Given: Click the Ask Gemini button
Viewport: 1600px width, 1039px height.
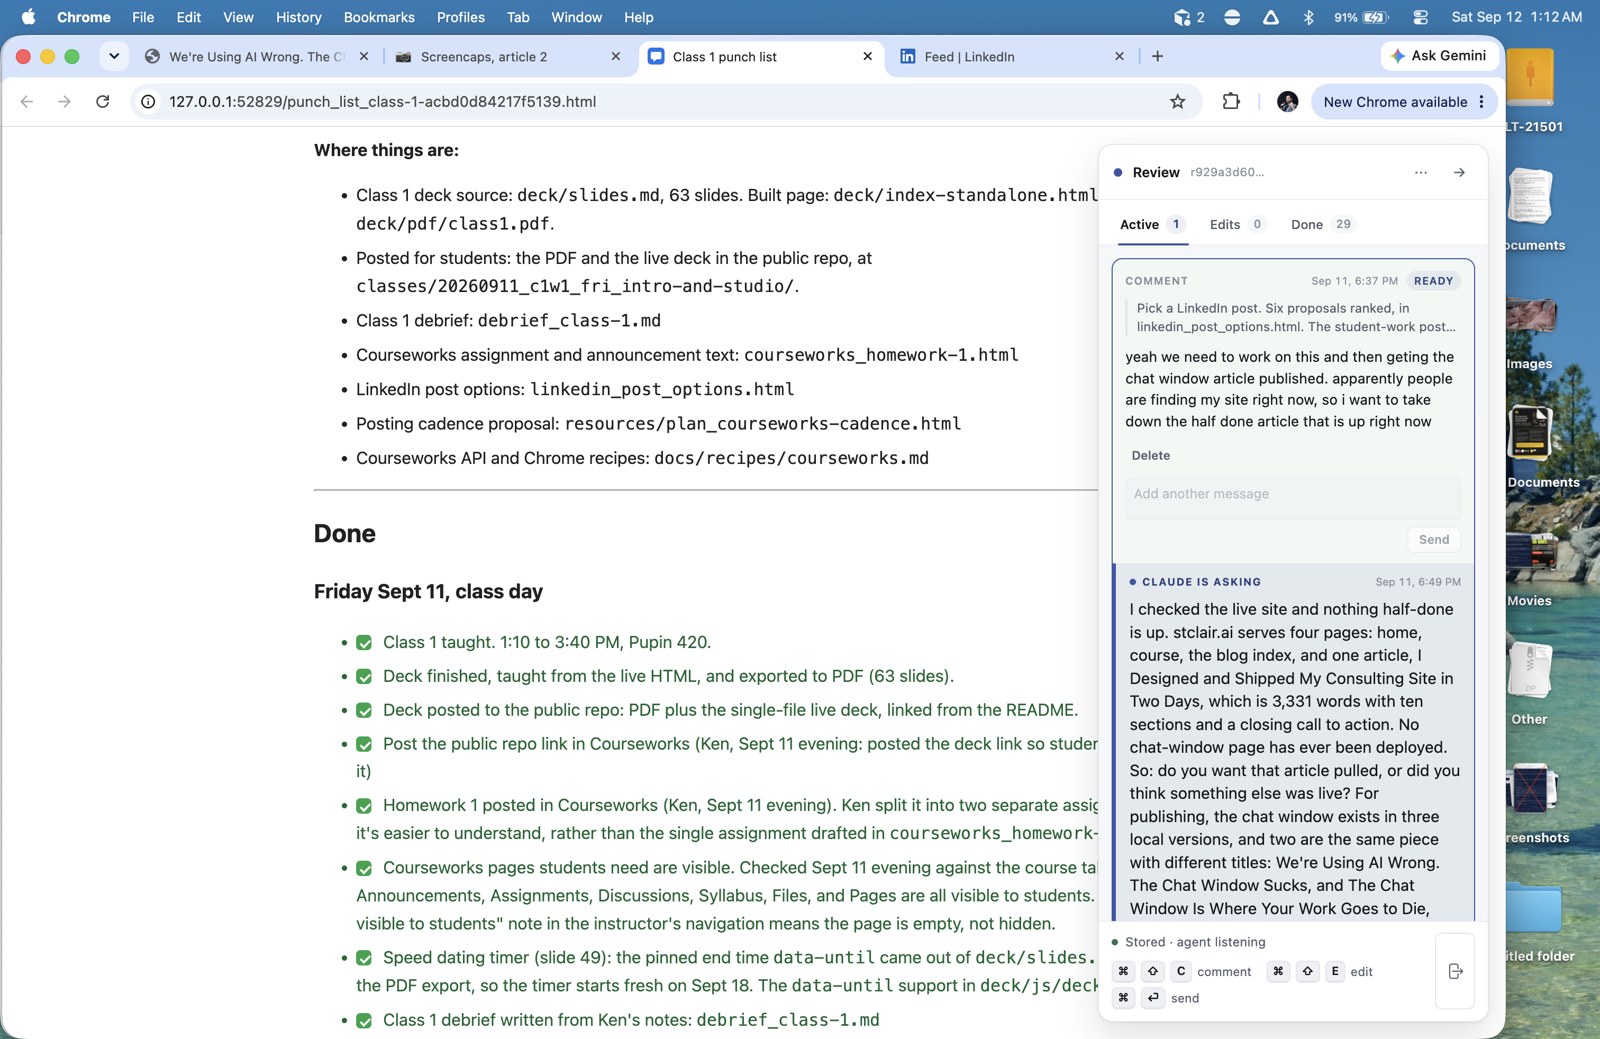Looking at the screenshot, I should pyautogui.click(x=1438, y=56).
